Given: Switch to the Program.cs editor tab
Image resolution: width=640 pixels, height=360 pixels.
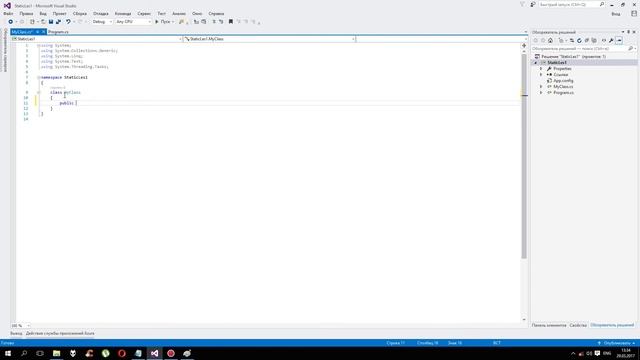Looking at the screenshot, I should click(58, 32).
